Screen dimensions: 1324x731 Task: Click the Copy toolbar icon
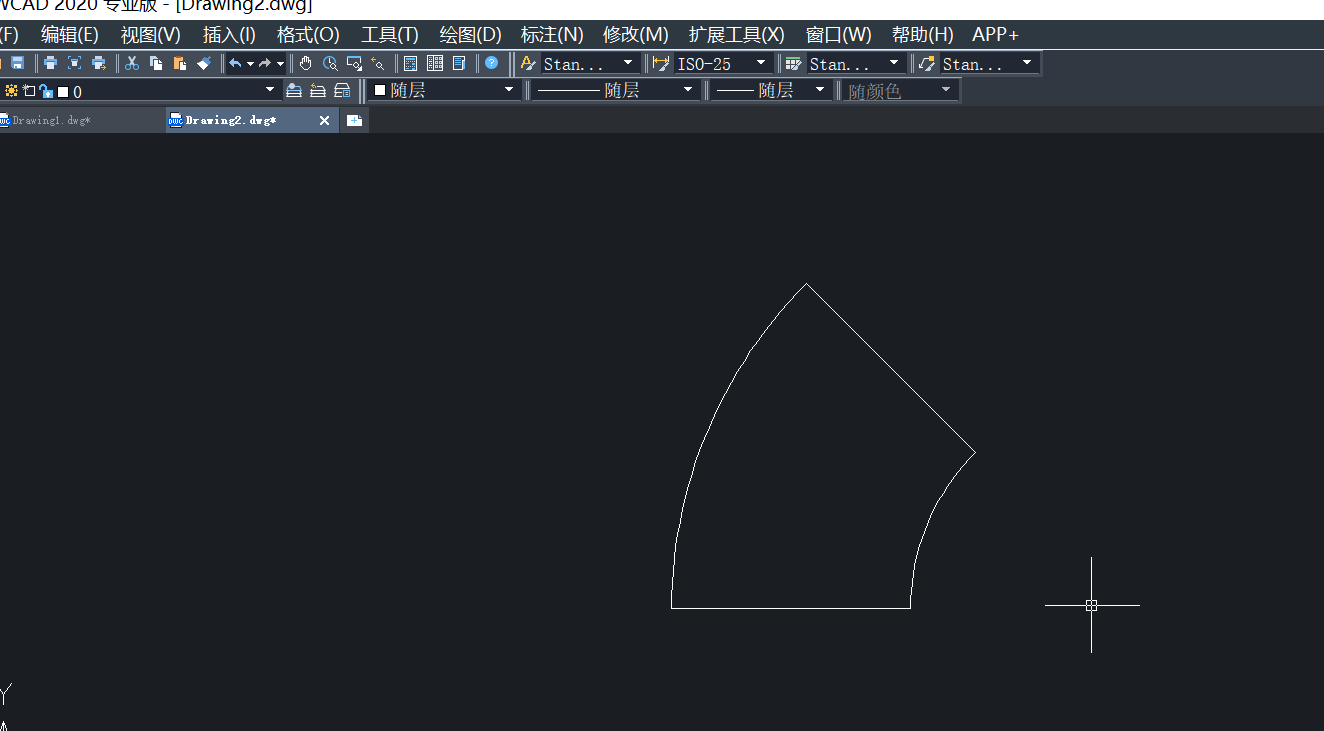156,63
